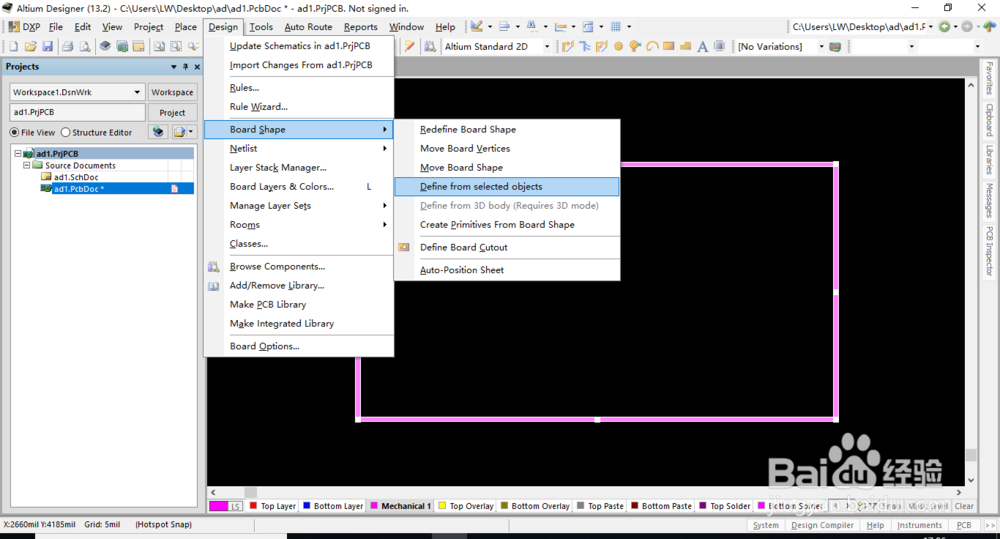
Task: Open the Workspace1.DsnWrk dropdown
Action: [137, 92]
